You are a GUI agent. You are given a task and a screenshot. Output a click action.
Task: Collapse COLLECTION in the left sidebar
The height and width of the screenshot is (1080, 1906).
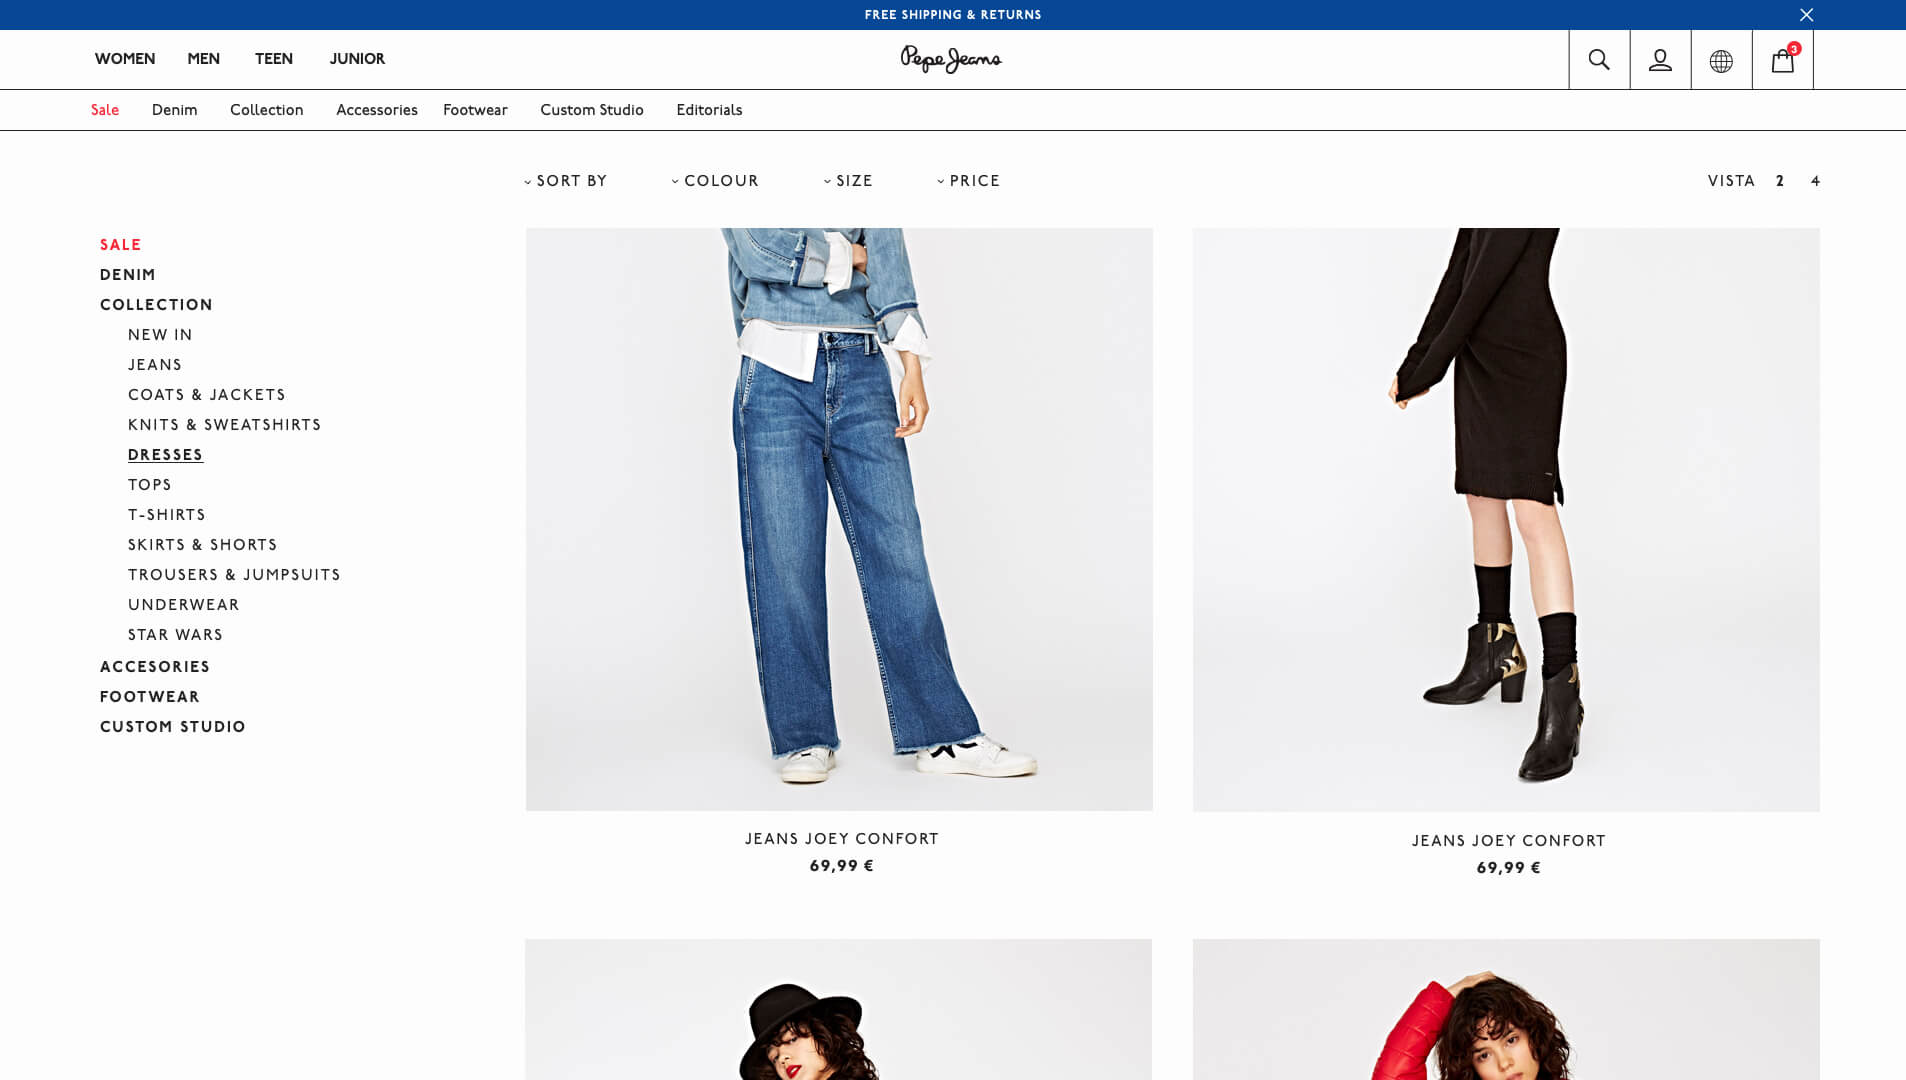(x=156, y=305)
